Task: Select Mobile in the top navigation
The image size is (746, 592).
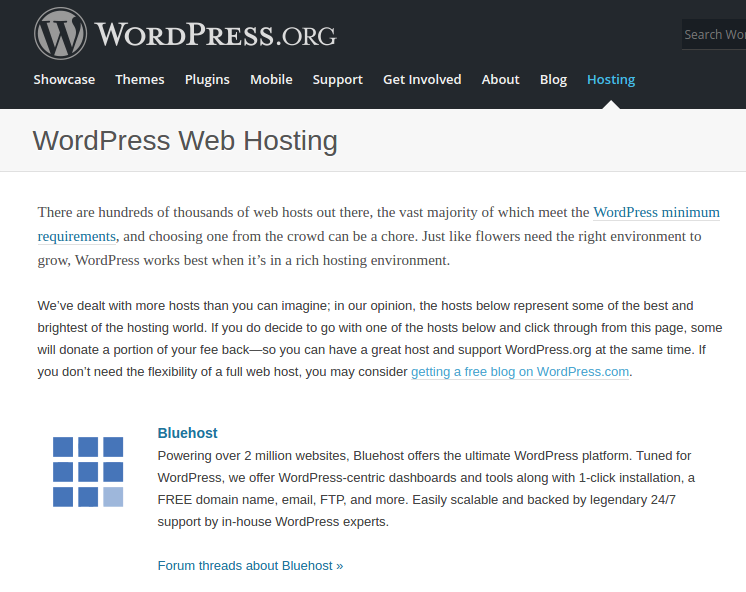Action: click(x=271, y=79)
